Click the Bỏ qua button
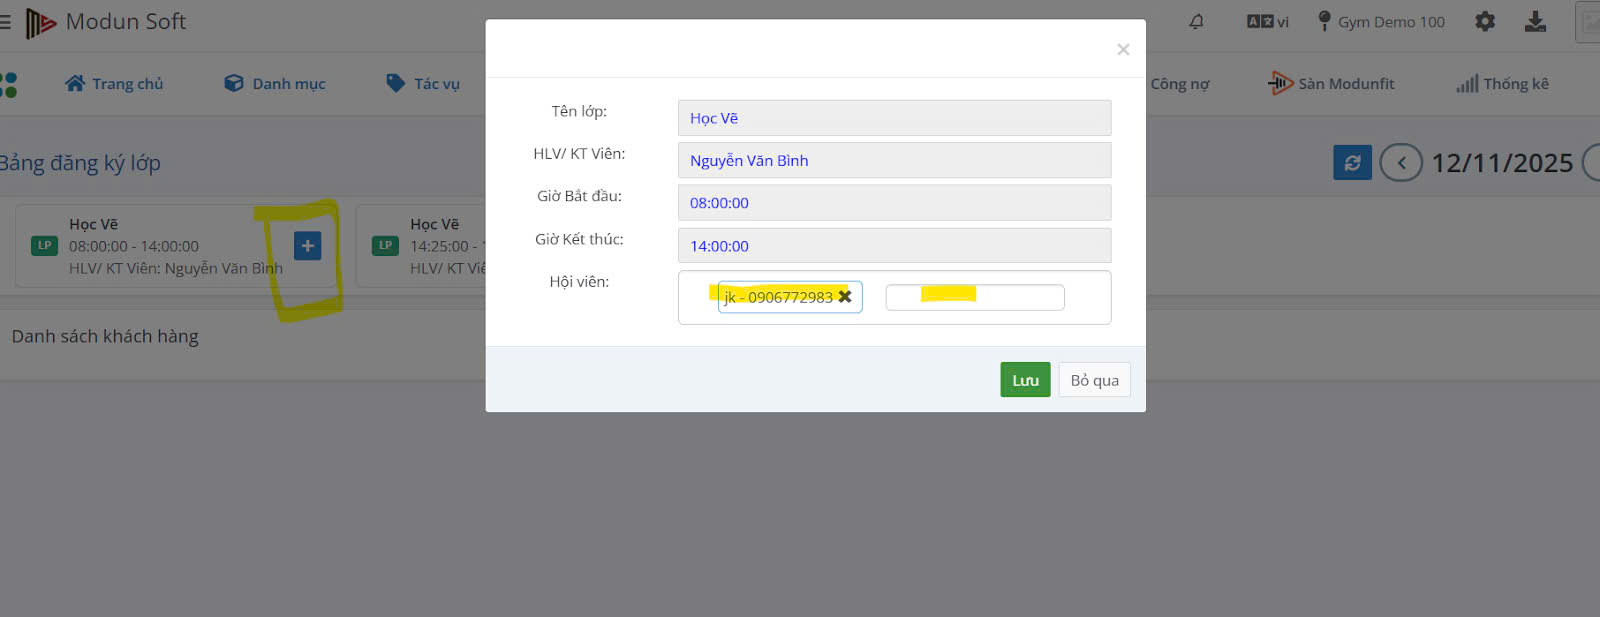Screen dimensions: 1600x617 click(1094, 380)
